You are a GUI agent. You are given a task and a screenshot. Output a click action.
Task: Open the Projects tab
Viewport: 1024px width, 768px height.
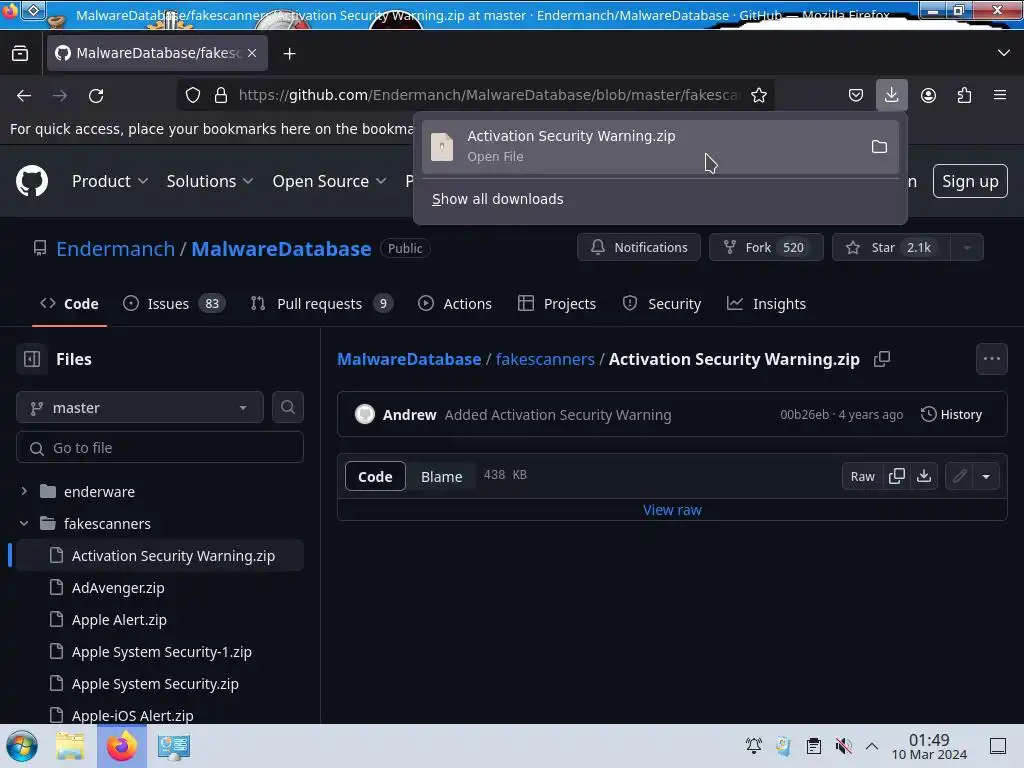coord(556,304)
